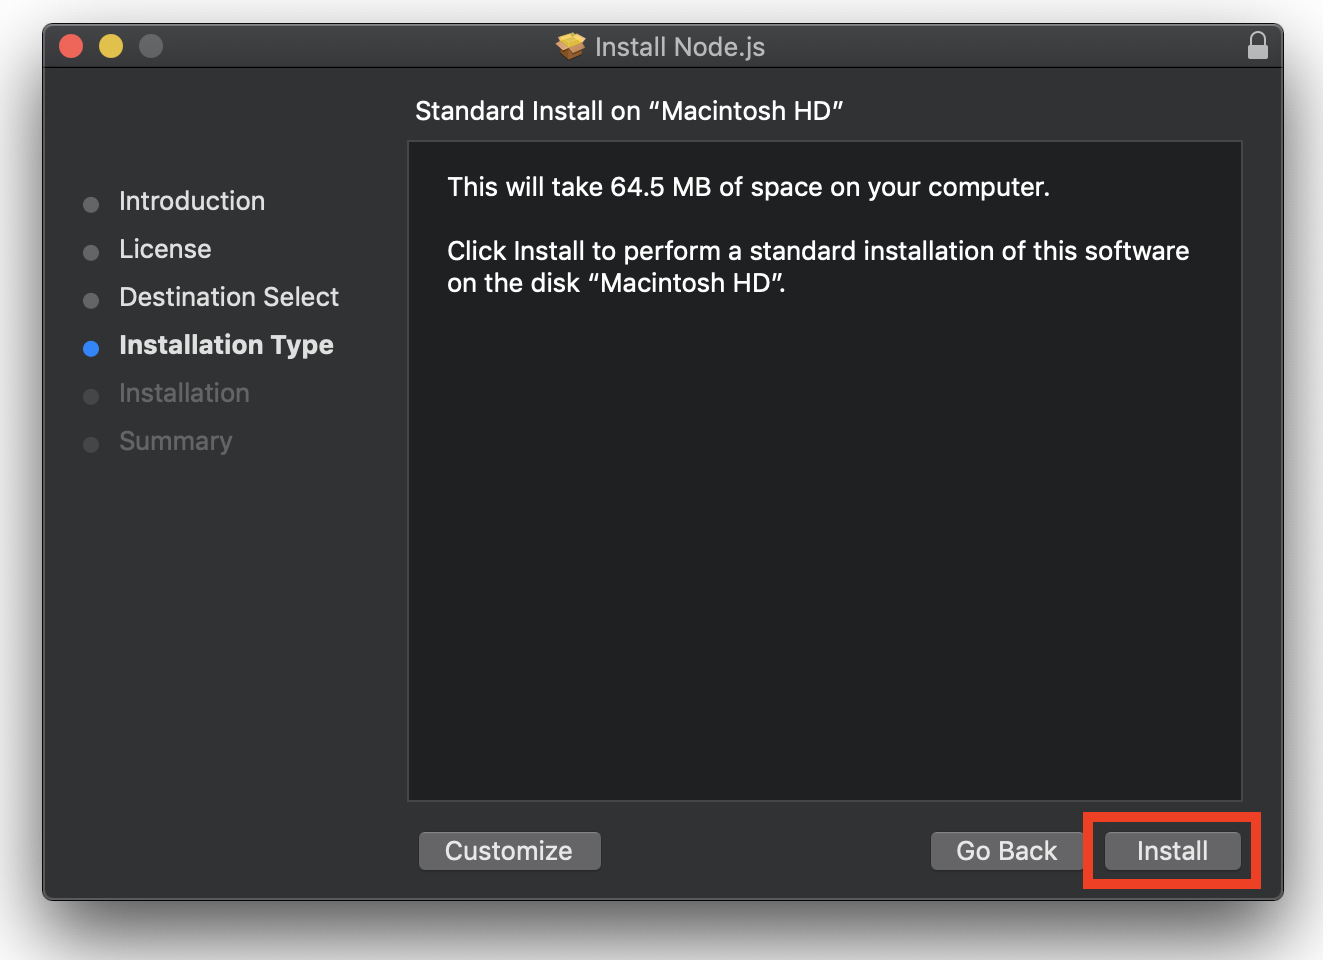1323x960 pixels.
Task: Click the Install Node.js window title
Action: [680, 46]
